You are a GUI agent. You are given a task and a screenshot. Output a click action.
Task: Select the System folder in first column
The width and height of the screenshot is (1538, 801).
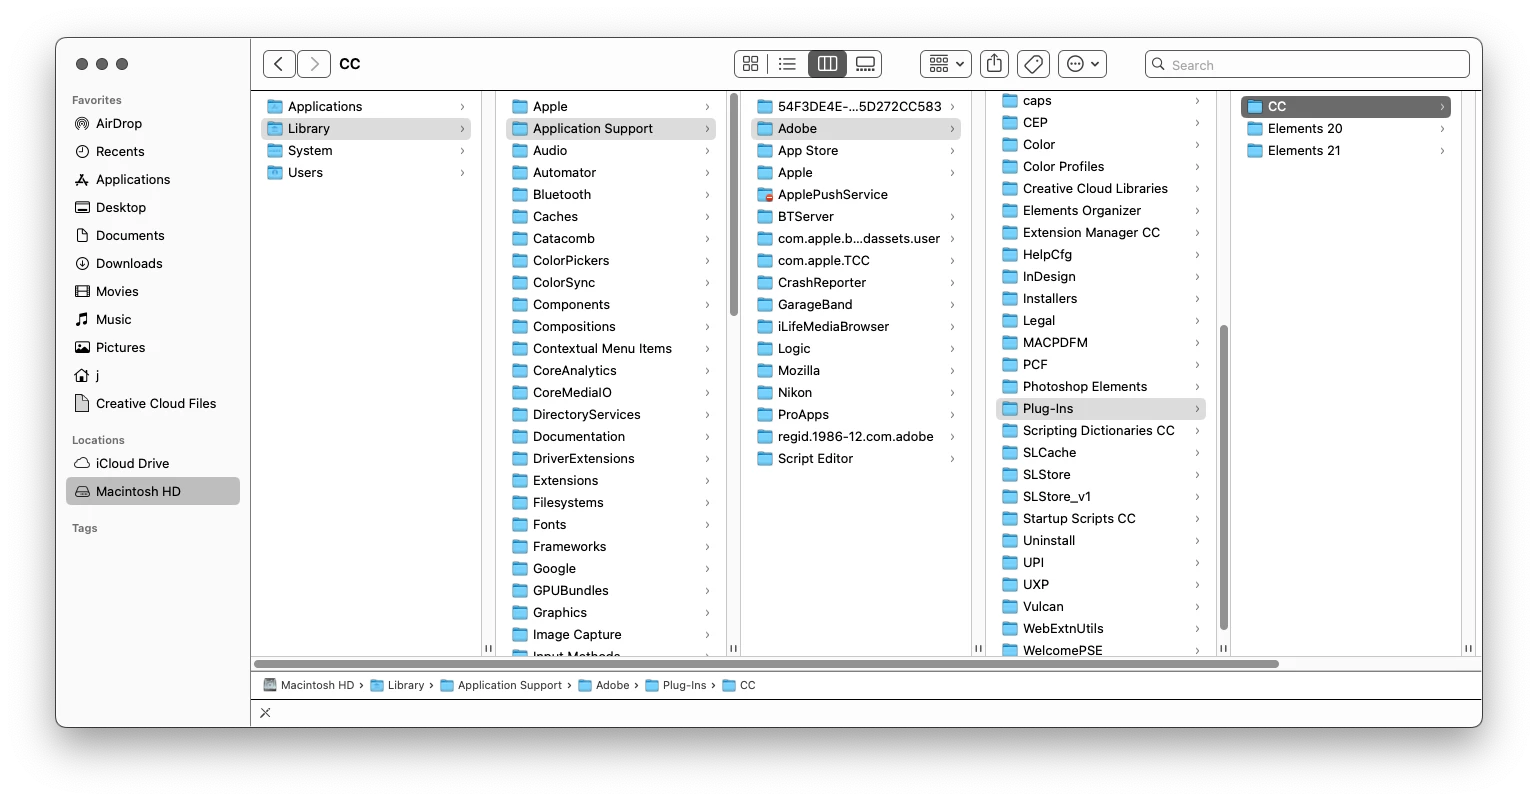click(x=366, y=151)
